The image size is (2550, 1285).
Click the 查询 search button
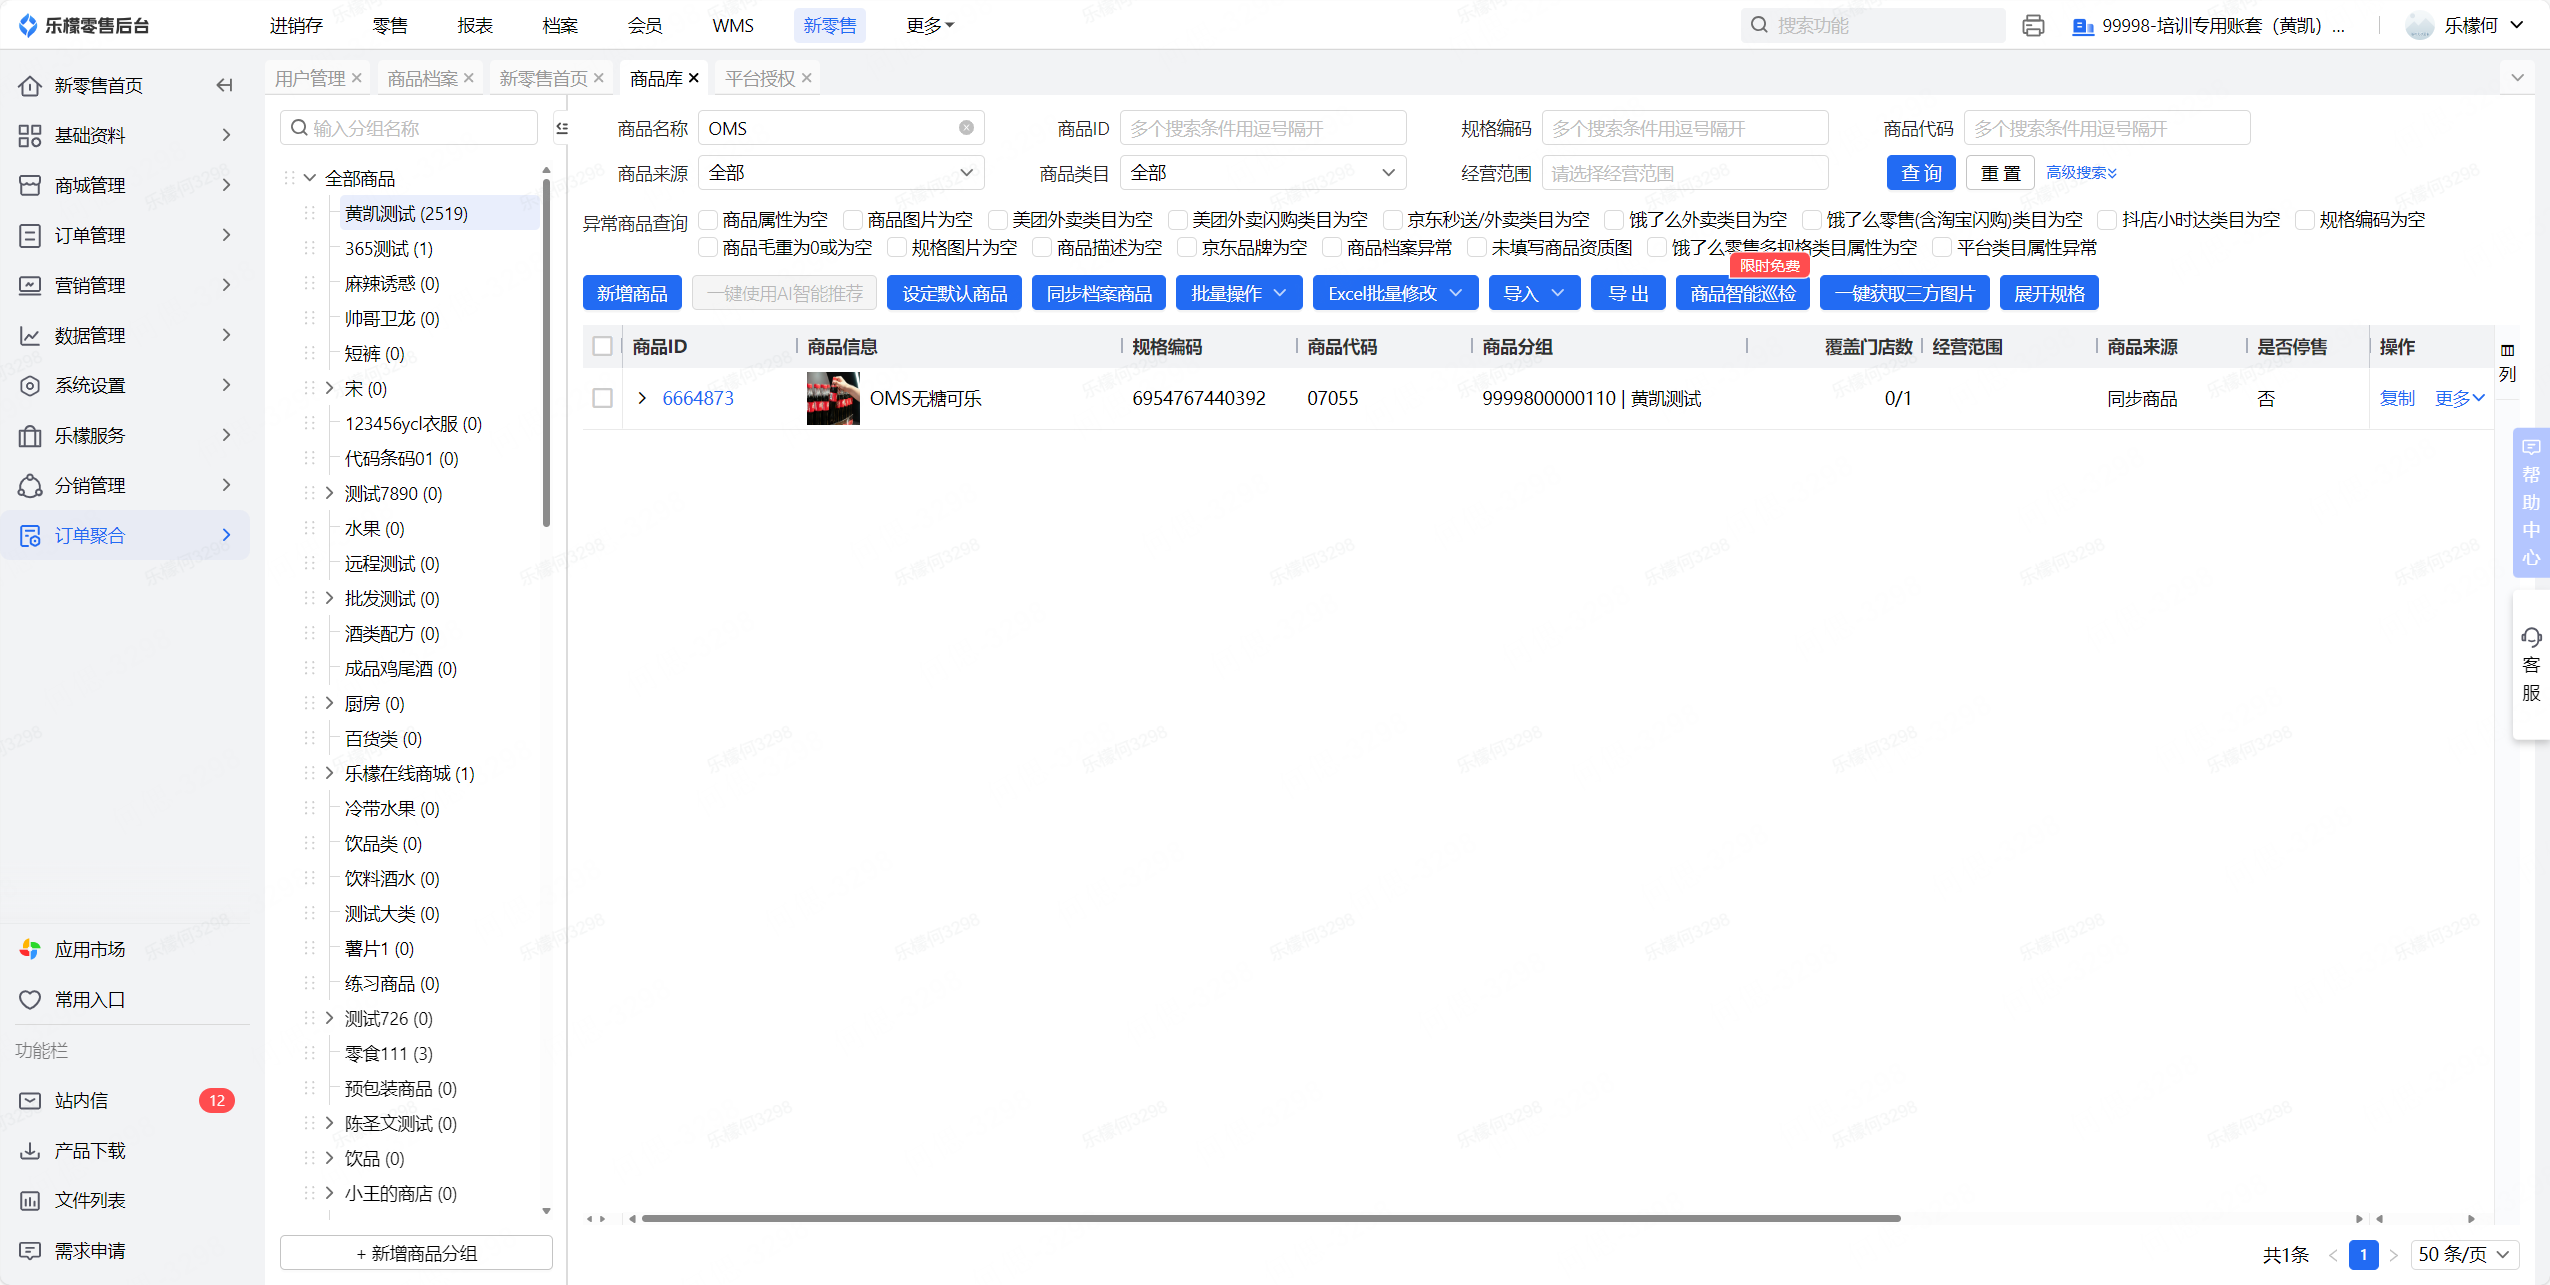[x=1920, y=173]
